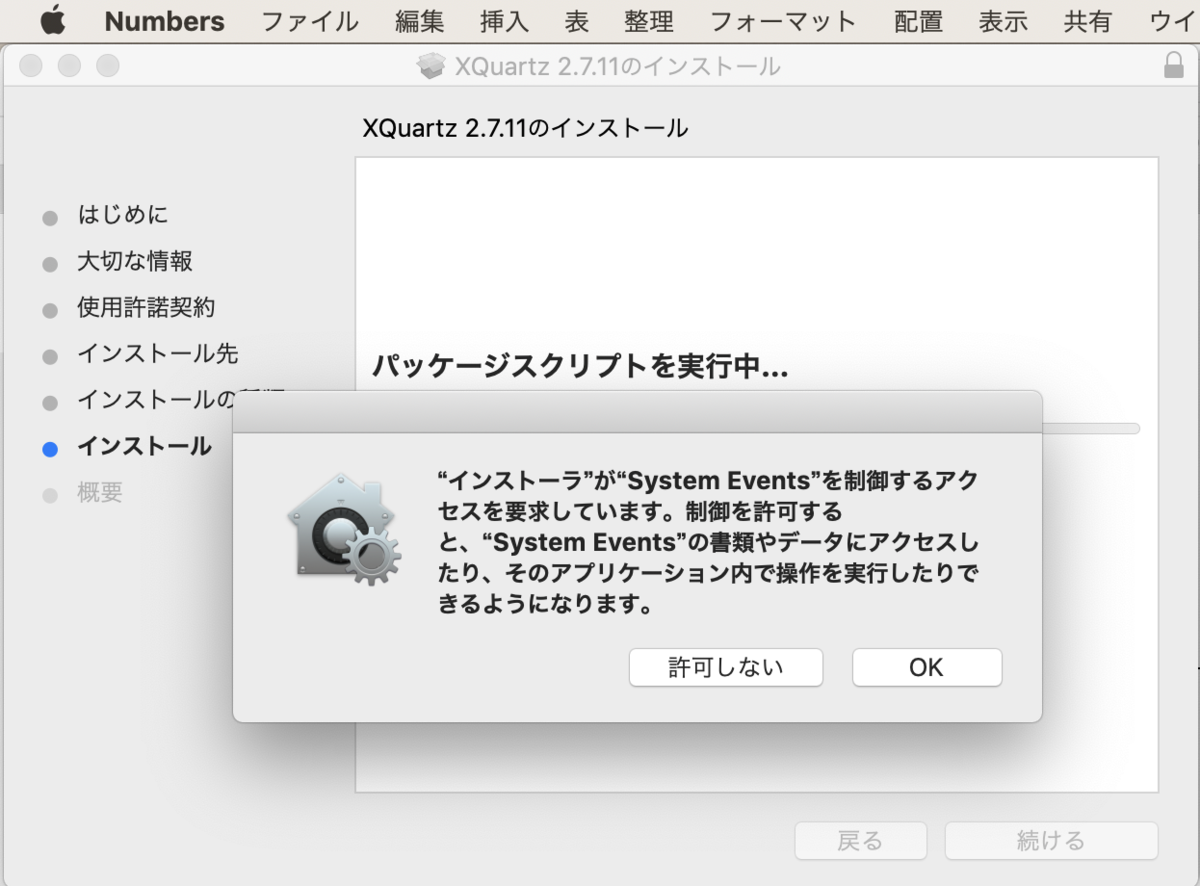Screen dimensions: 1200x886
Task: Click the installer window close button
Action: [x=31, y=66]
